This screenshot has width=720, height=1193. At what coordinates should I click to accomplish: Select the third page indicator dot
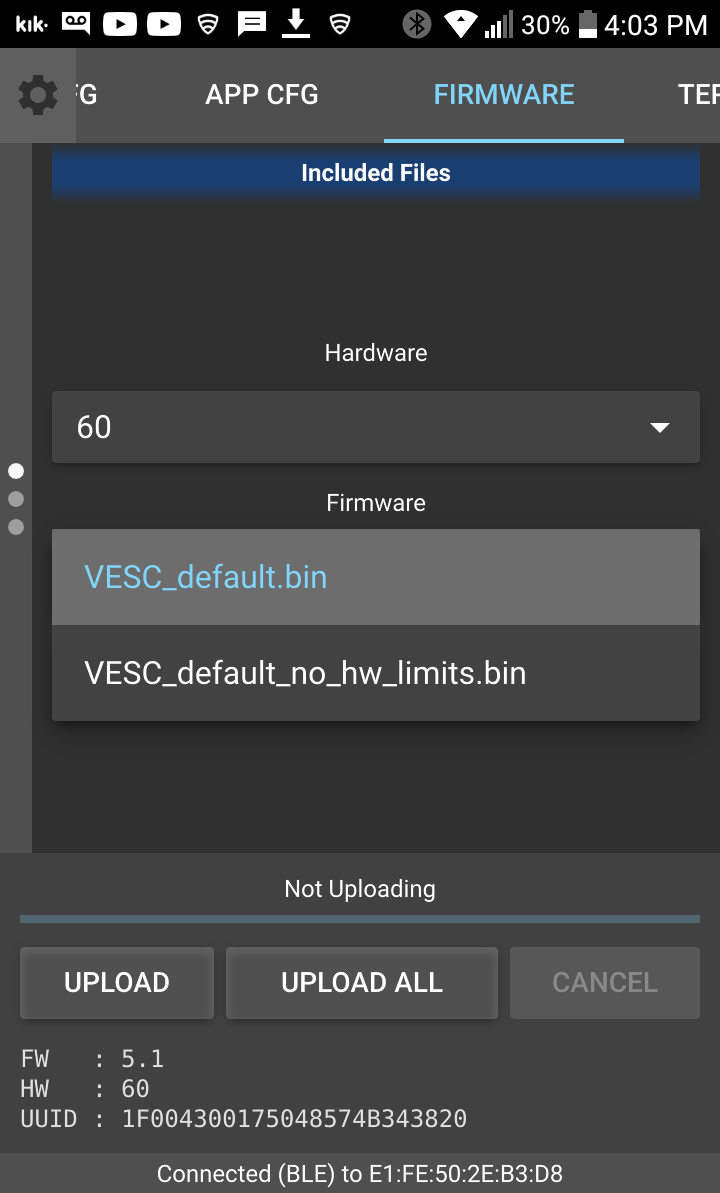pyautogui.click(x=16, y=527)
